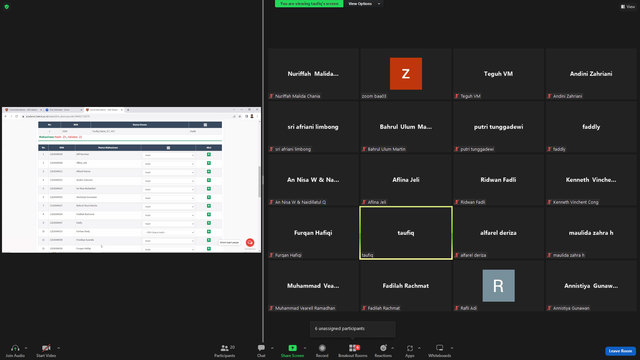Expand the caret beside Apps
Screen dimensions: 640x360
pyautogui.click(x=419, y=348)
